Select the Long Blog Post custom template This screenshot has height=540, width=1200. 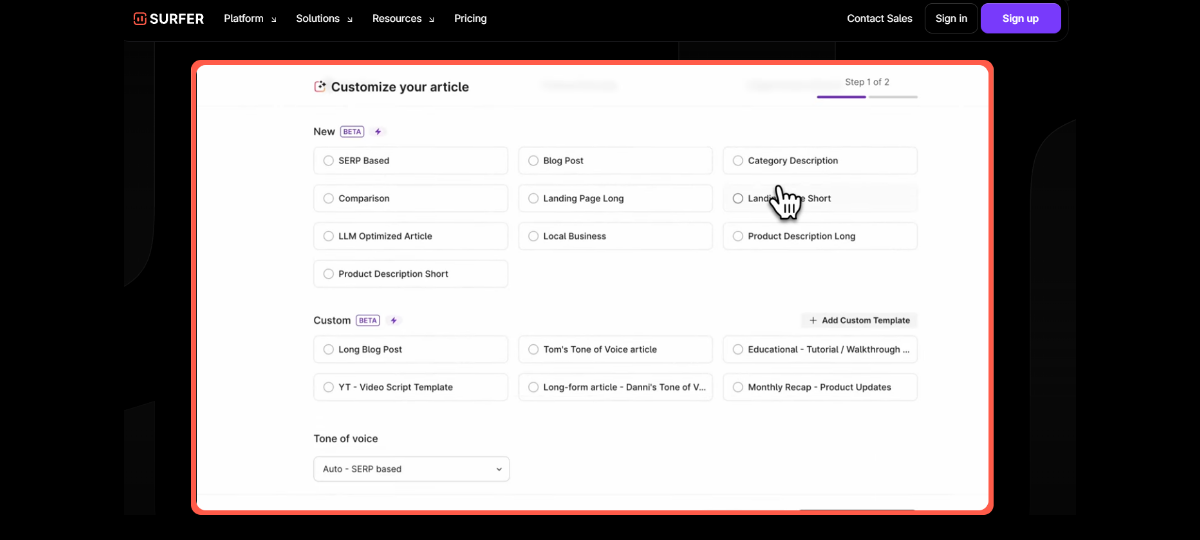(328, 350)
